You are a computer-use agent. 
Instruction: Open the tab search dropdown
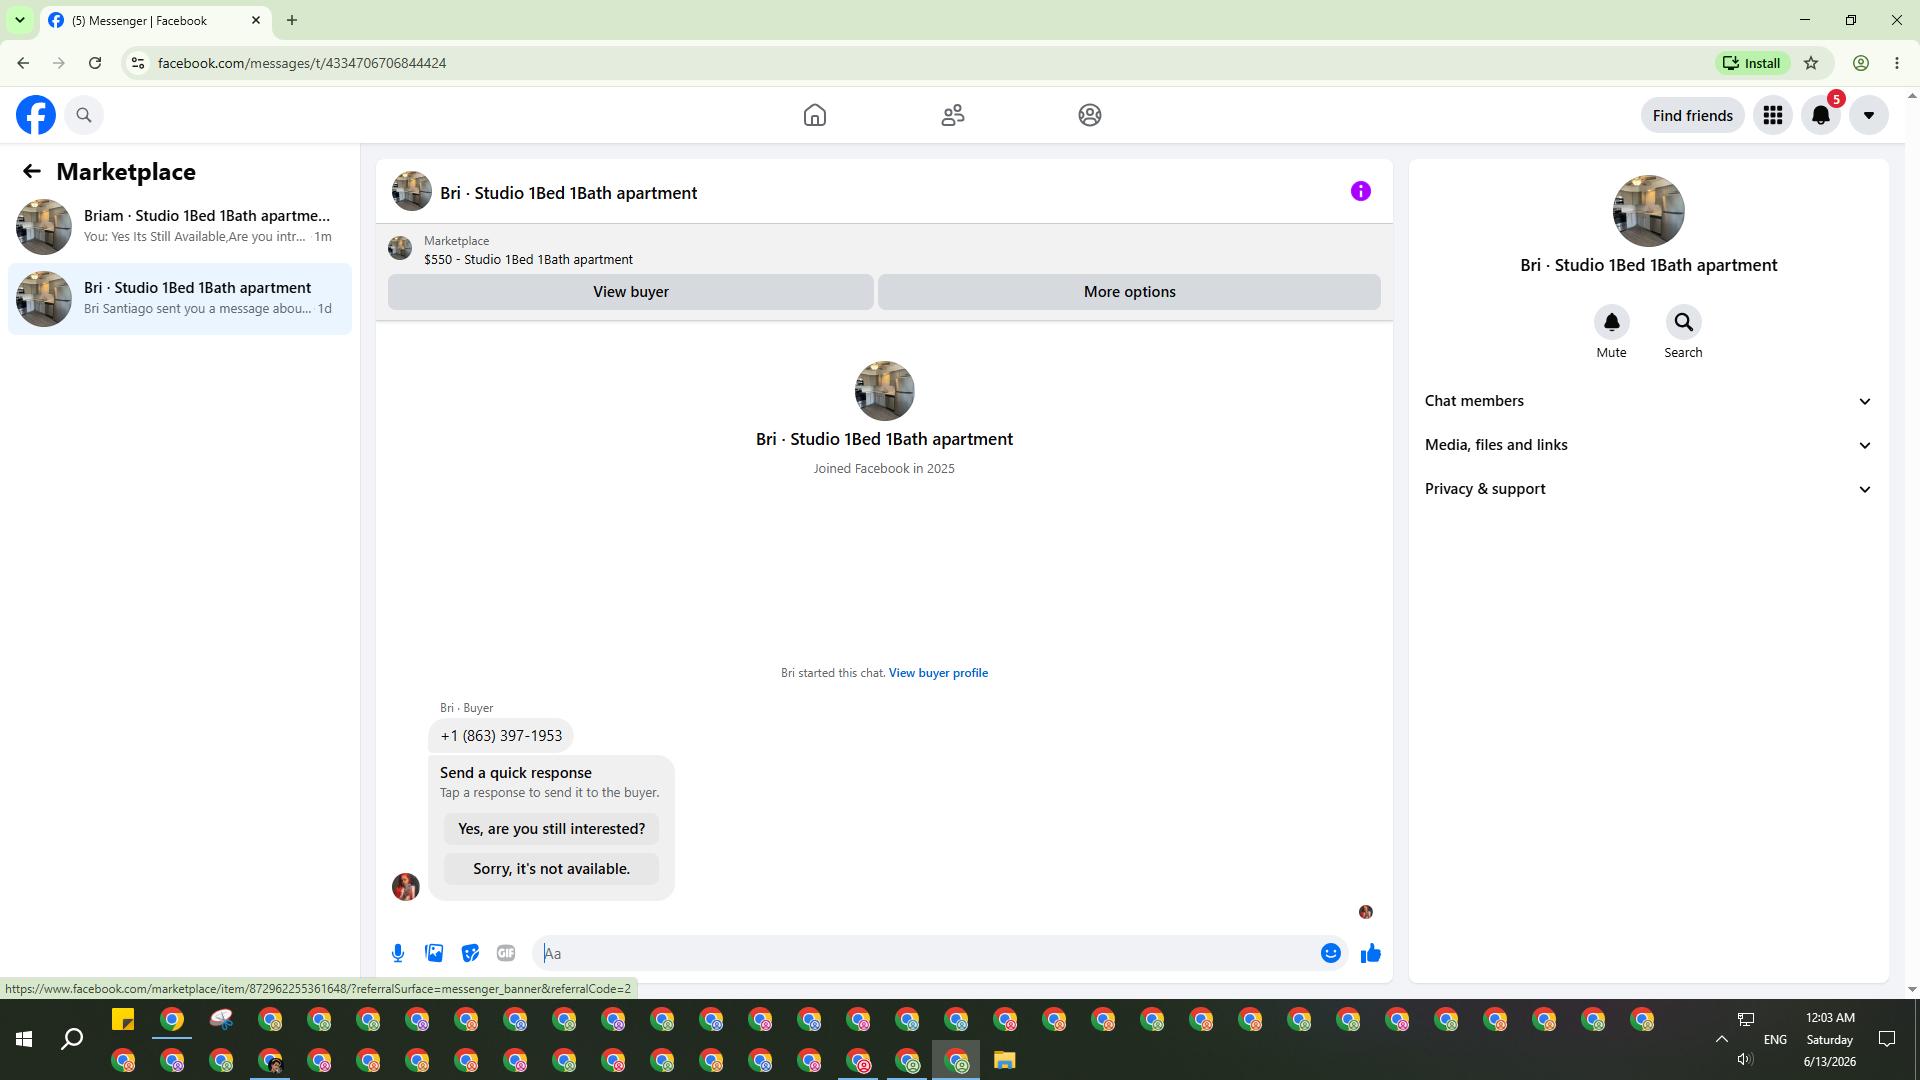20,20
